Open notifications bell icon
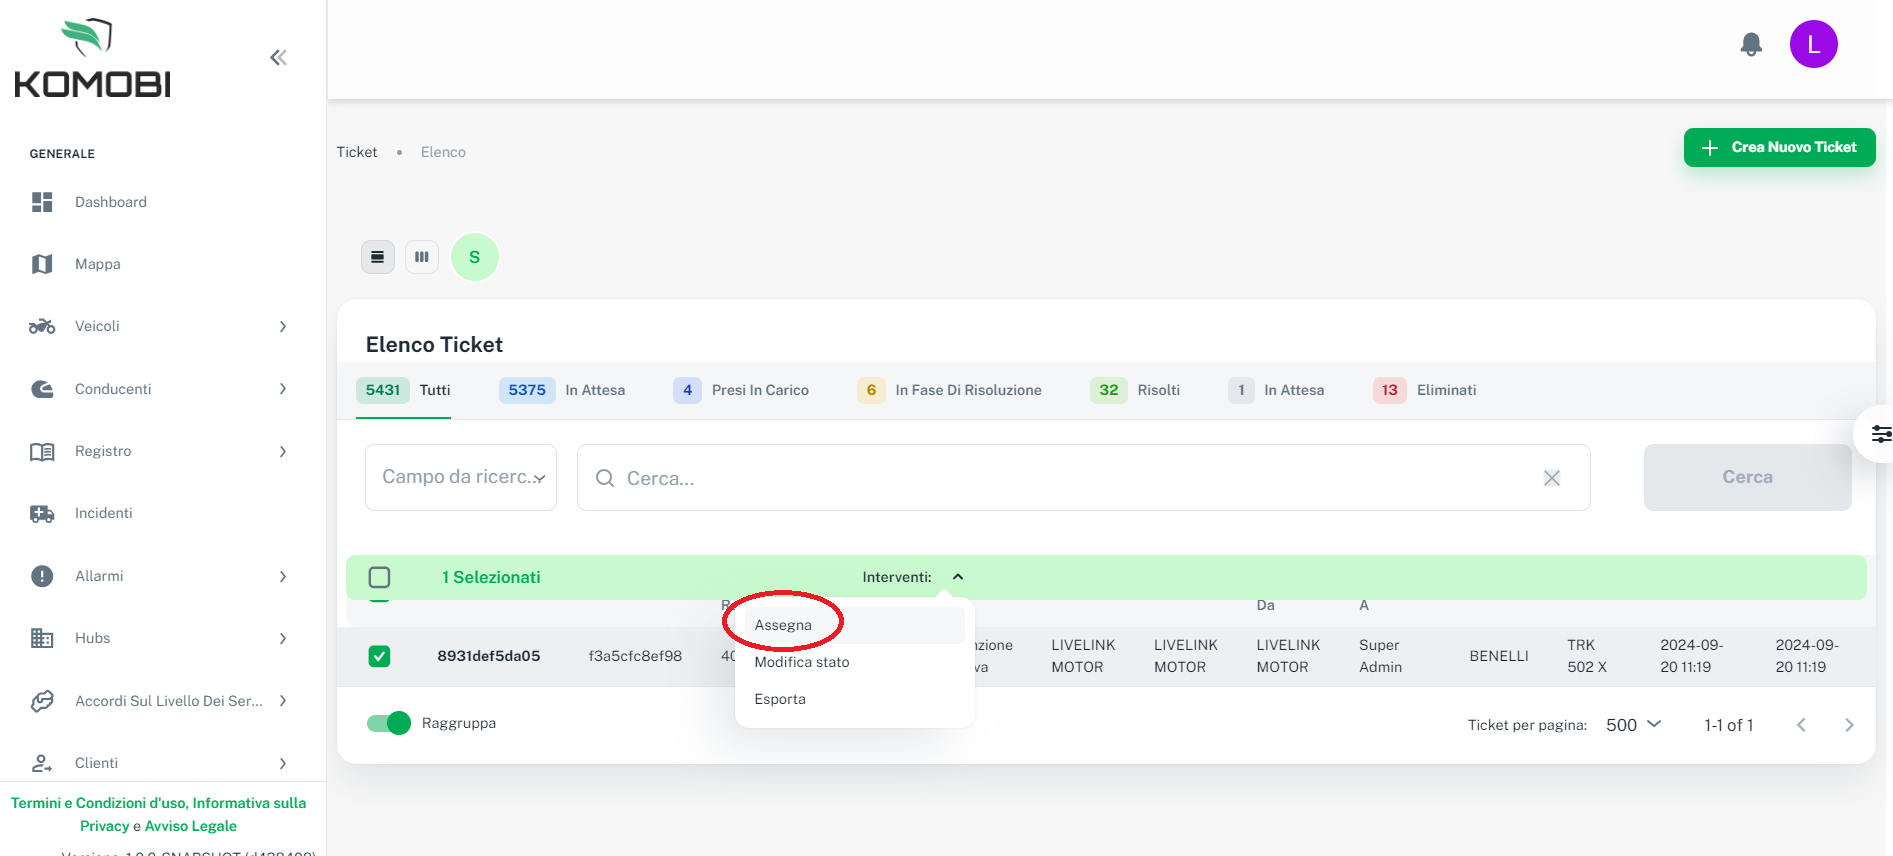 point(1751,45)
